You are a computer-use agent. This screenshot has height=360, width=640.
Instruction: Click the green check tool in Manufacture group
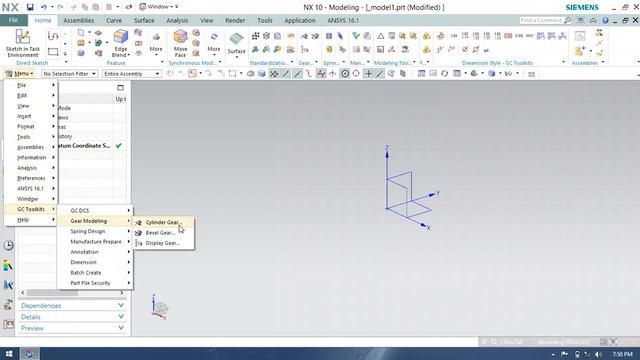tap(356, 36)
